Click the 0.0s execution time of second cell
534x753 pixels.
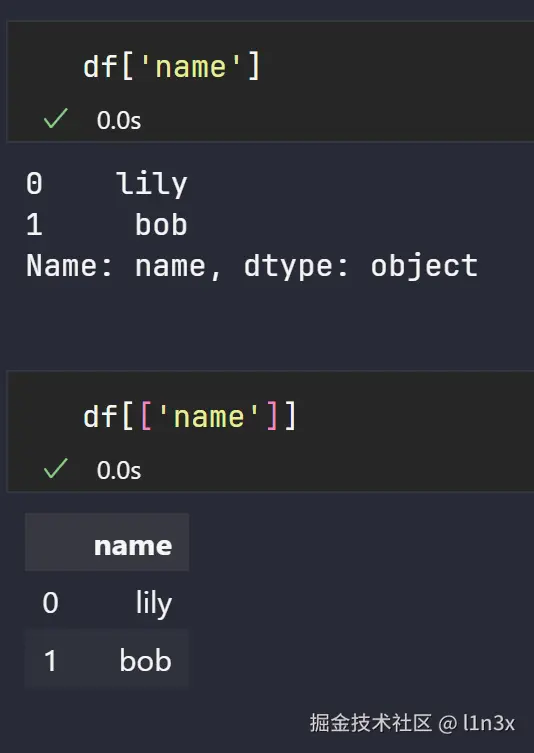point(119,470)
